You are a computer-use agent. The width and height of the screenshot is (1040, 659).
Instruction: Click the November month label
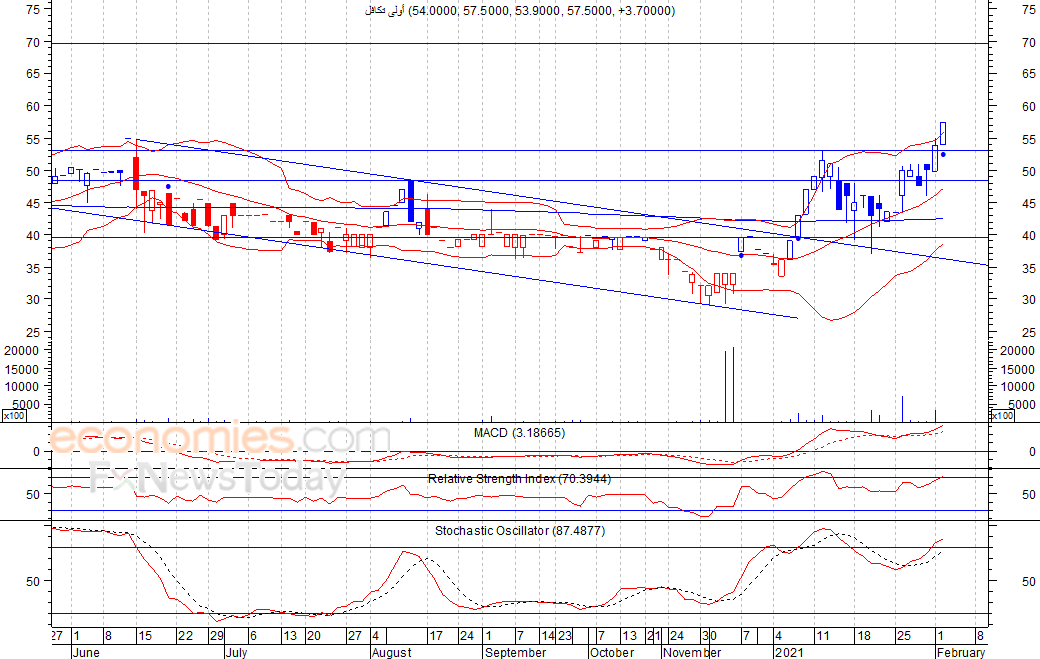coord(692,652)
